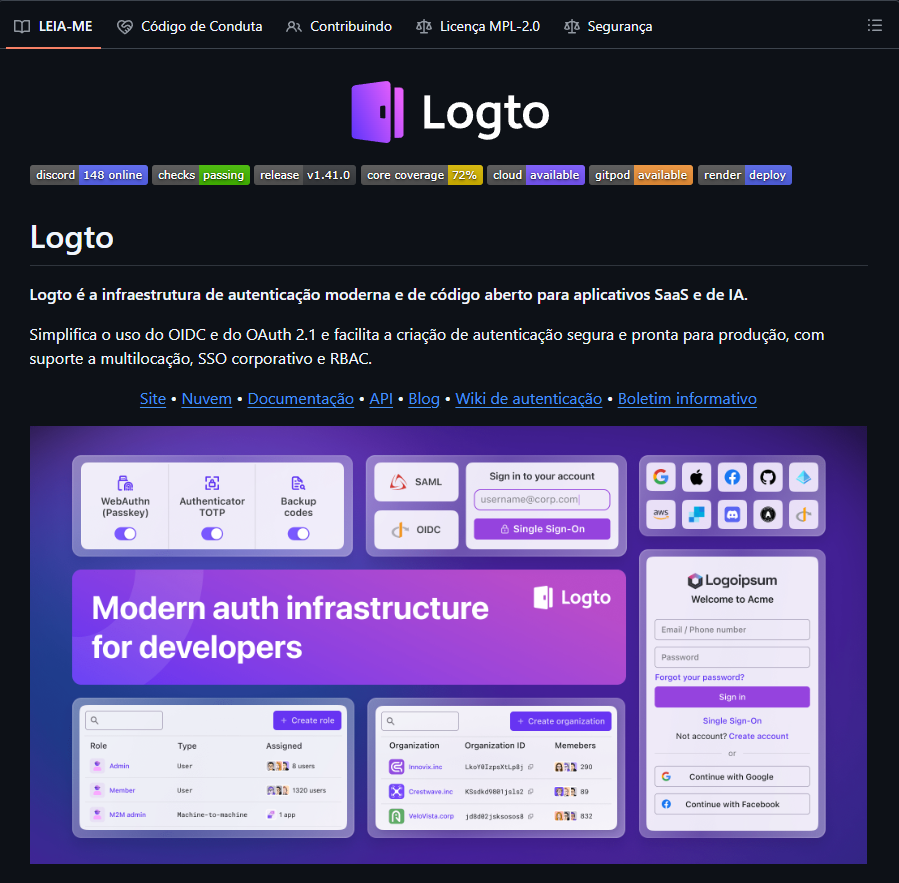Click Forgot your password? link
The height and width of the screenshot is (883, 899).
699,677
